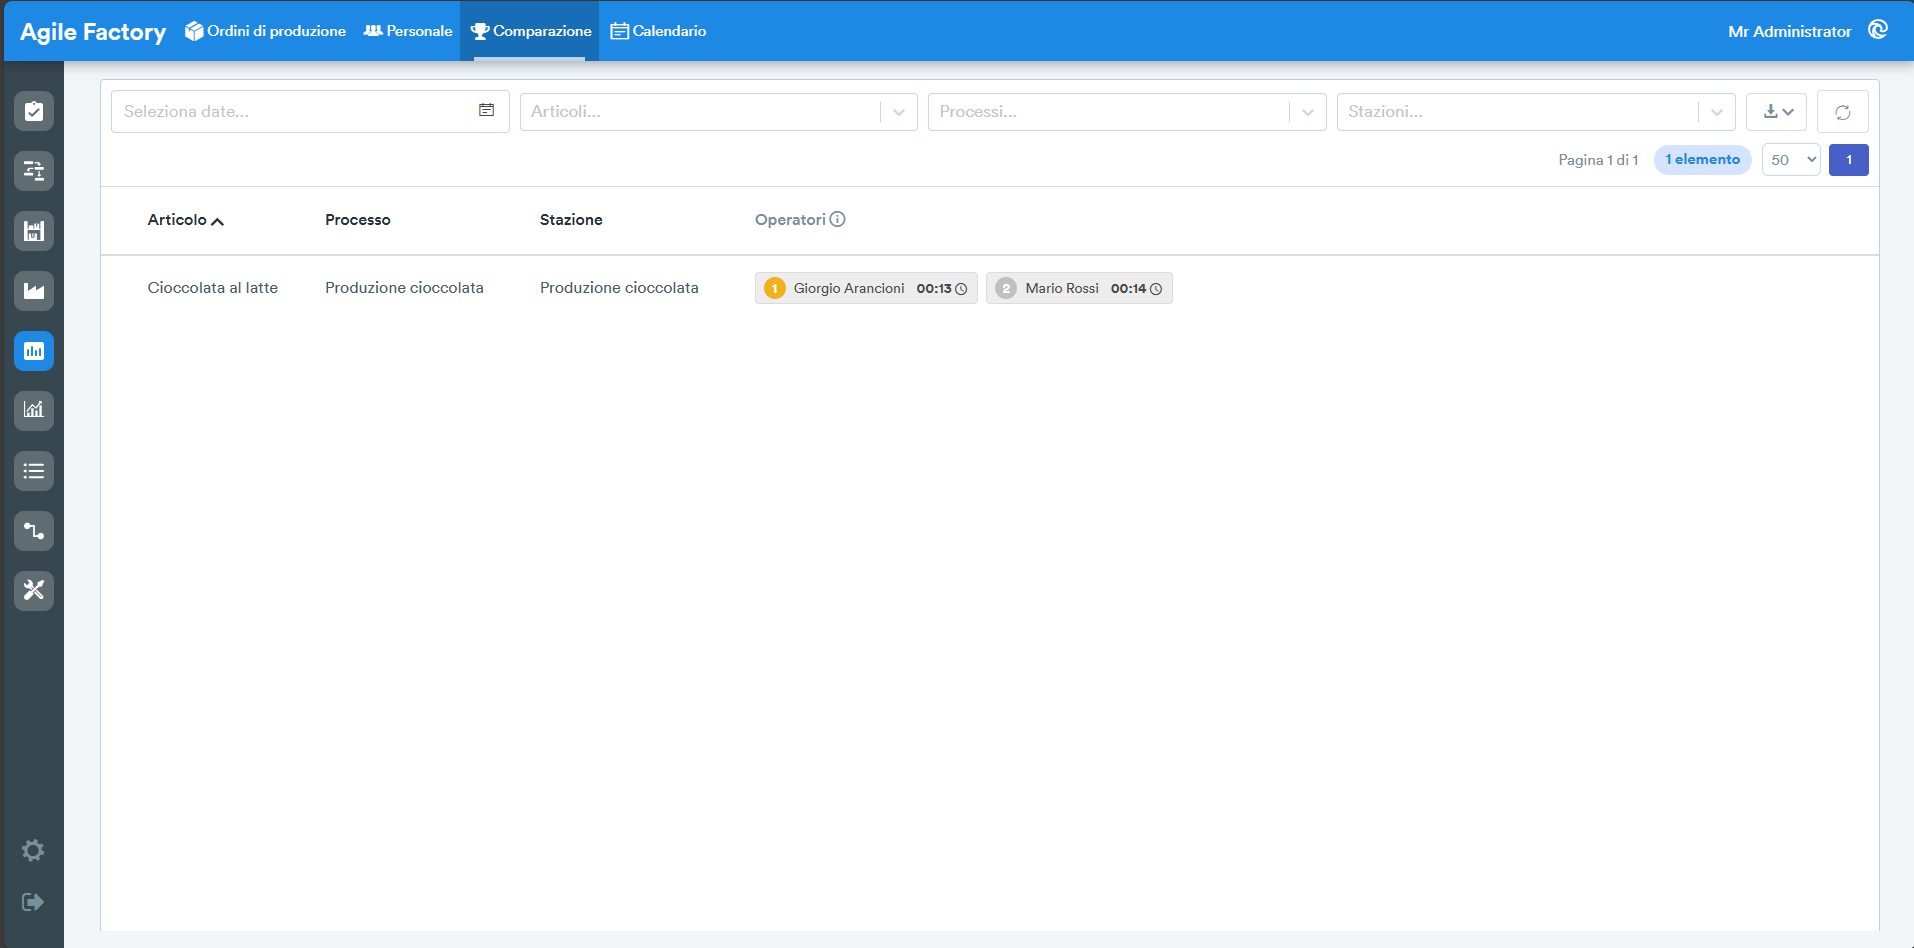Click the logout icon in sidebar
1914x948 pixels.
tap(33, 902)
